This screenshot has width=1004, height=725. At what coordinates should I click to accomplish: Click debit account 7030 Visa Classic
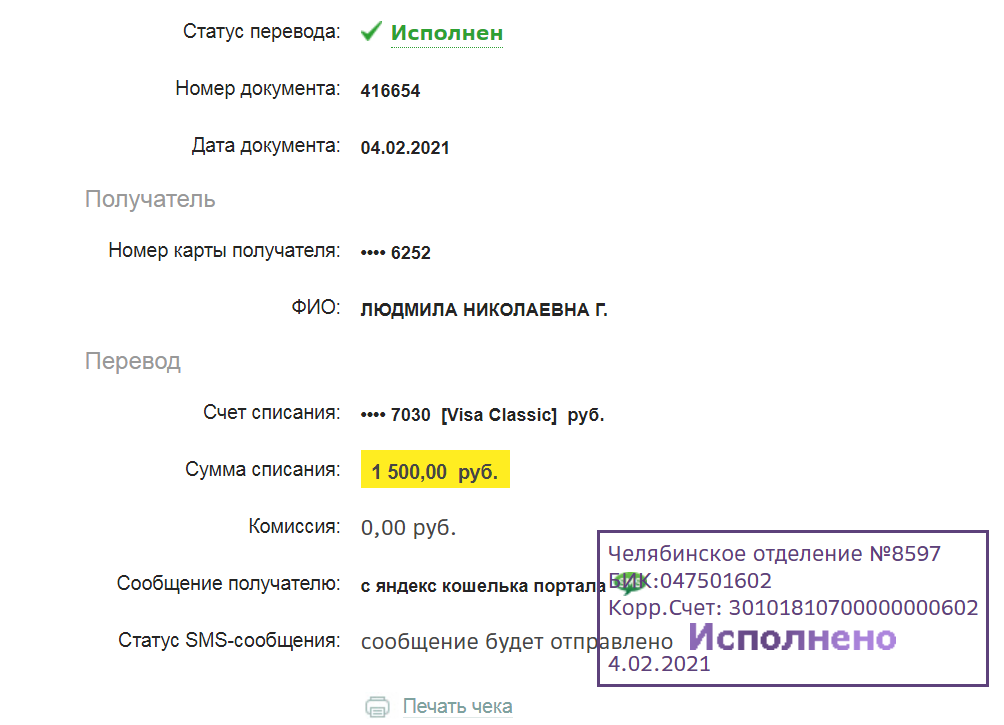pyautogui.click(x=482, y=415)
